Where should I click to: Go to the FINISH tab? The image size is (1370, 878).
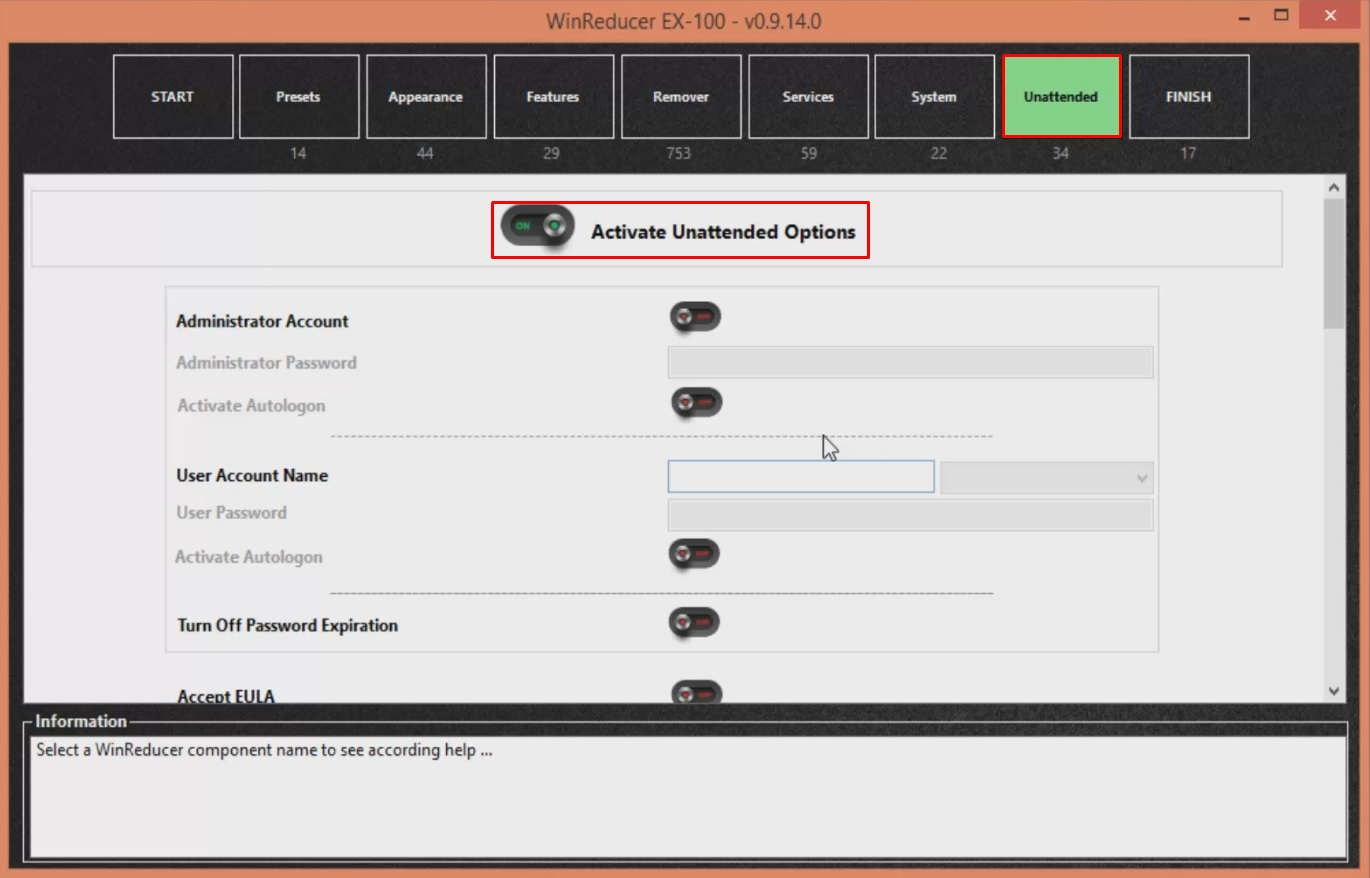1189,96
